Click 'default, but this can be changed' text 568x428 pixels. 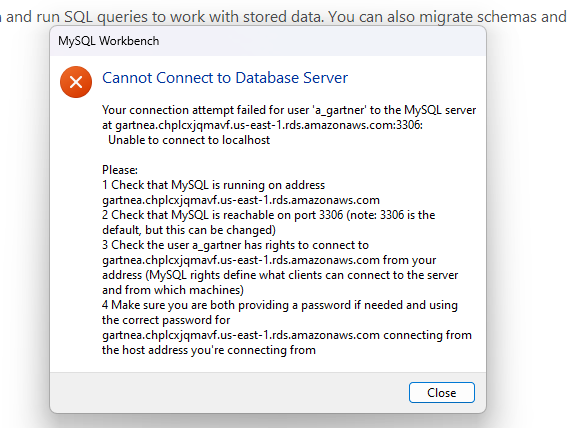189,230
